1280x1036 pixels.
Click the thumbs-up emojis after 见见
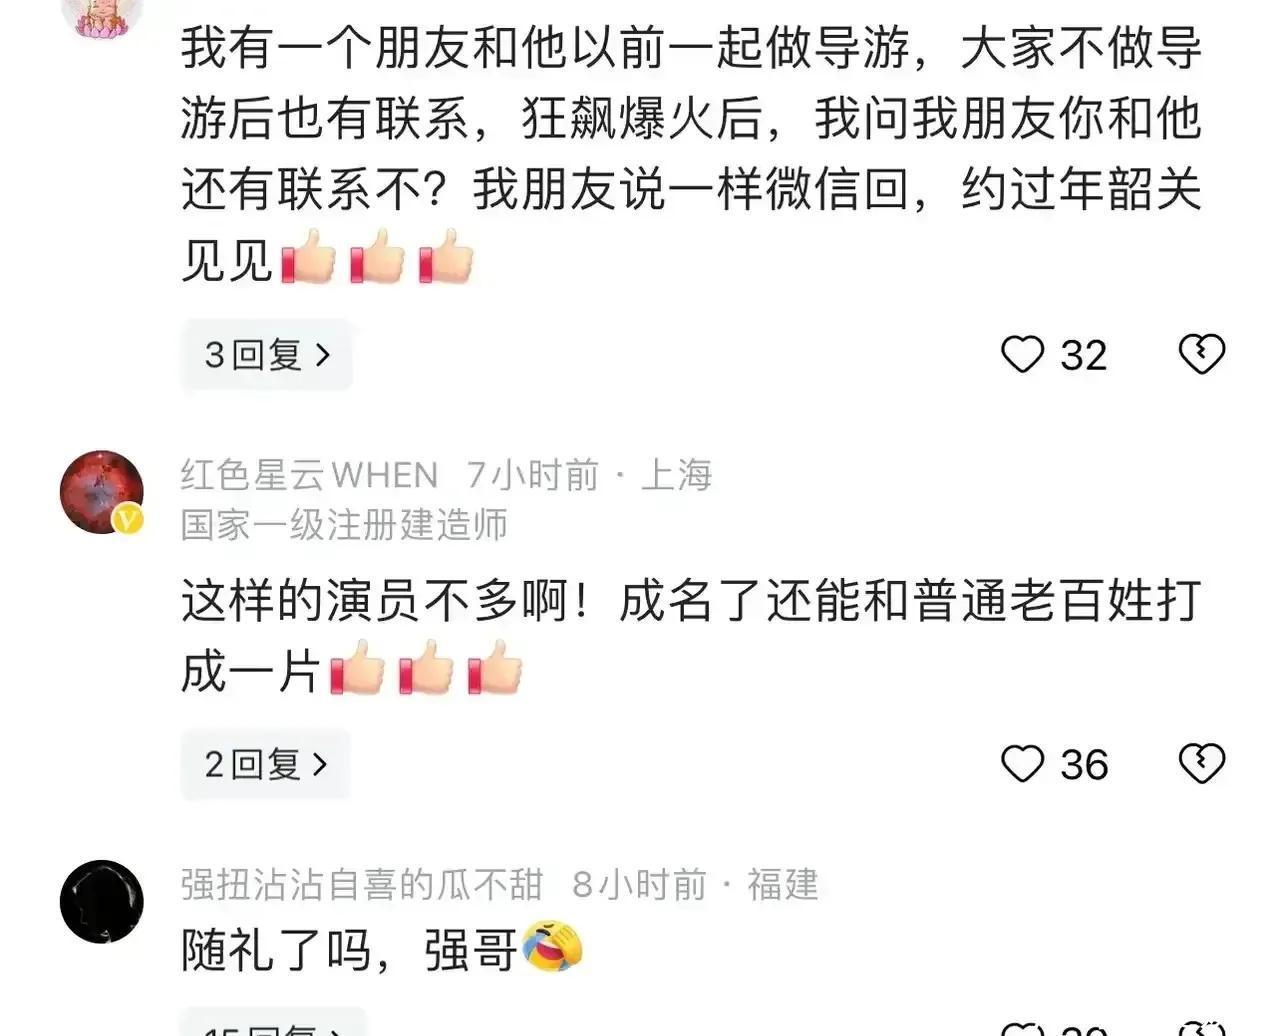(x=378, y=257)
